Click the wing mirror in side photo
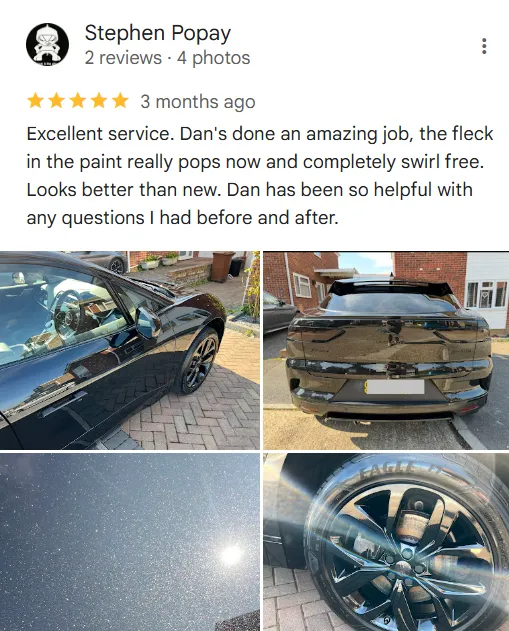Screen dimensions: 509x631 148,322
